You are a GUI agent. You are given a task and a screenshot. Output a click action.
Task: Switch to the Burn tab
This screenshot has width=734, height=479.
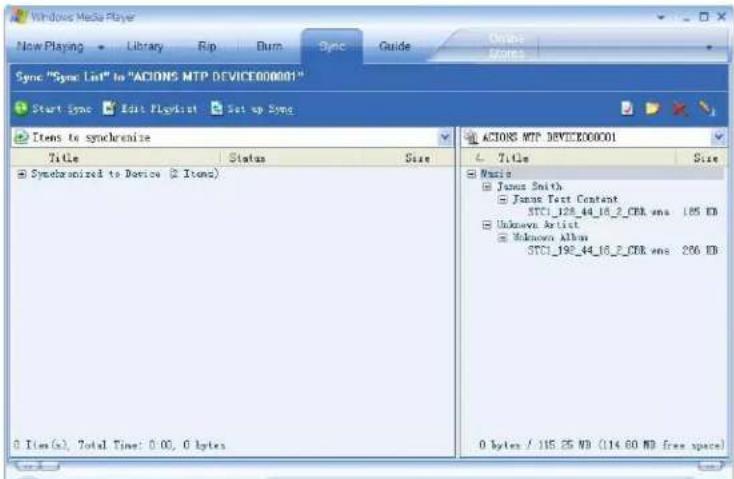[x=269, y=46]
